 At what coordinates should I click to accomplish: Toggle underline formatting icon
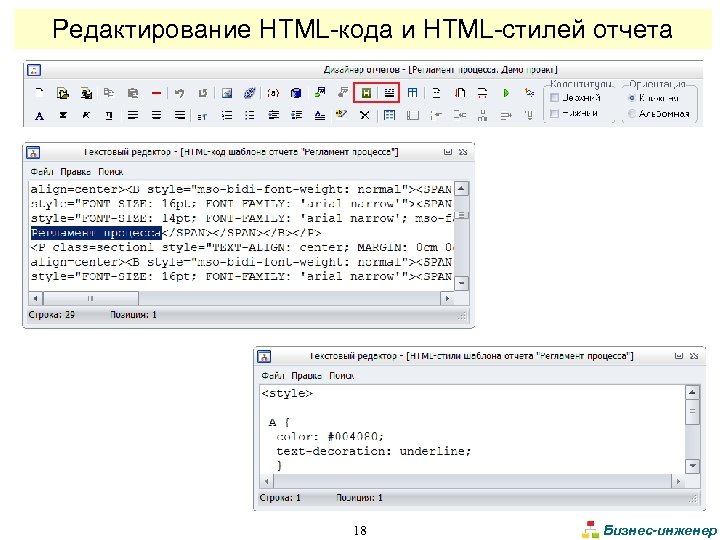click(x=109, y=116)
